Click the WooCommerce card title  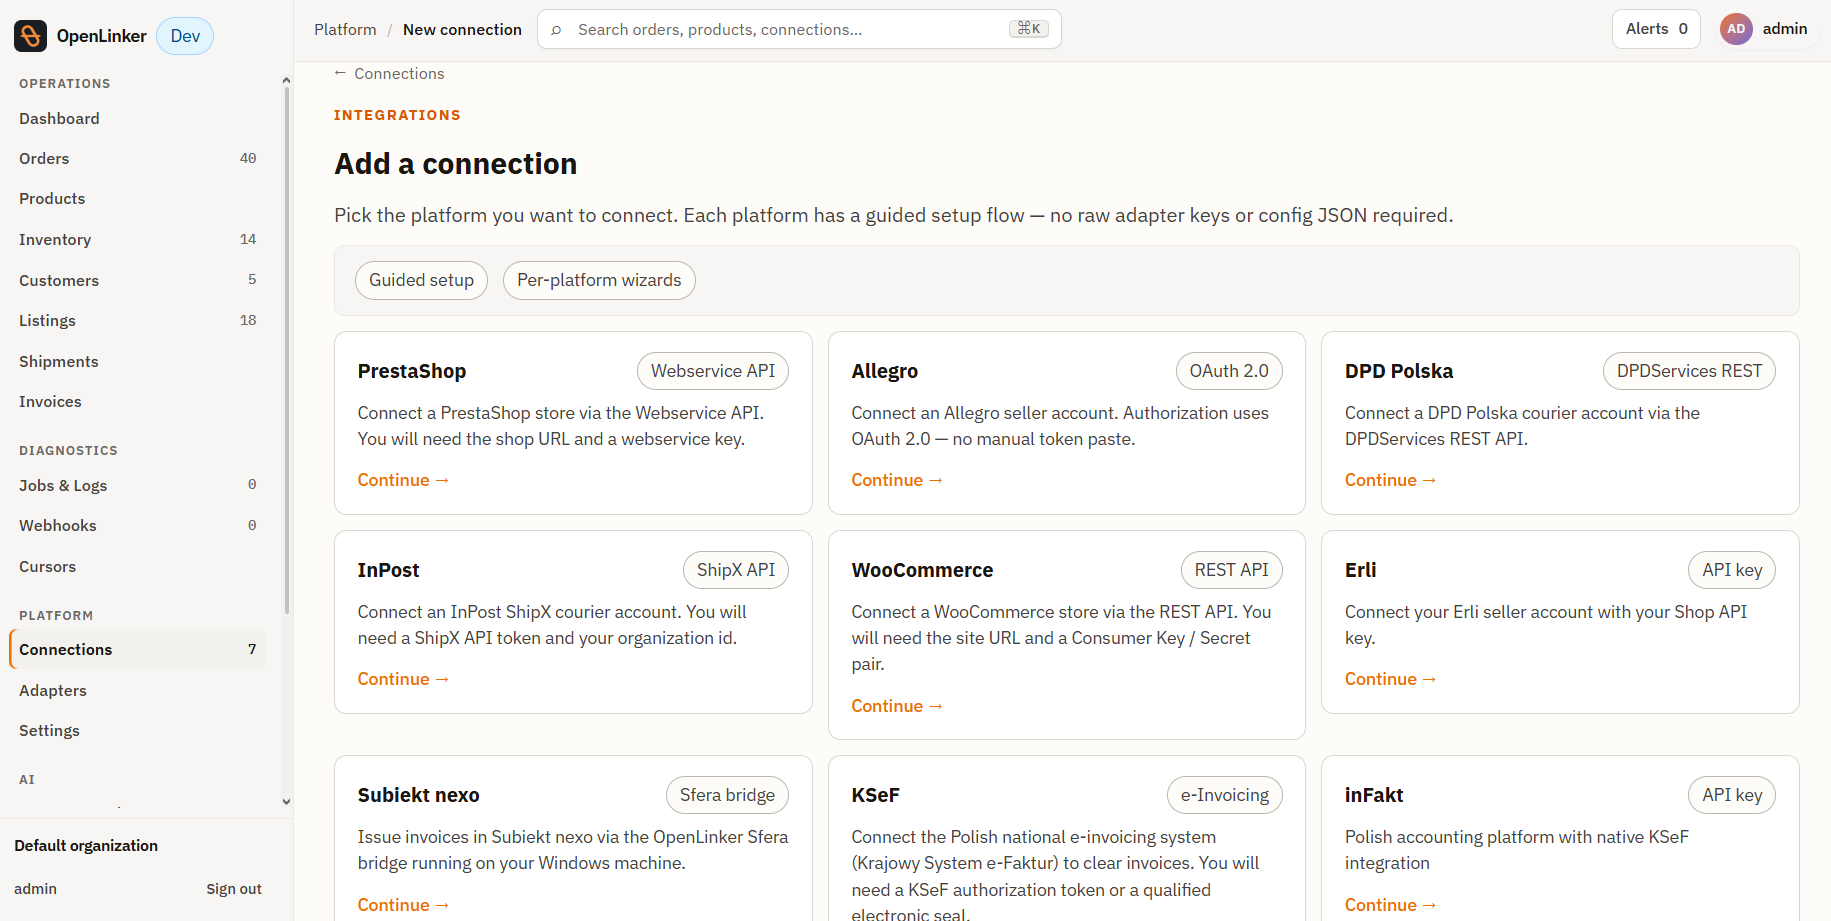922,570
